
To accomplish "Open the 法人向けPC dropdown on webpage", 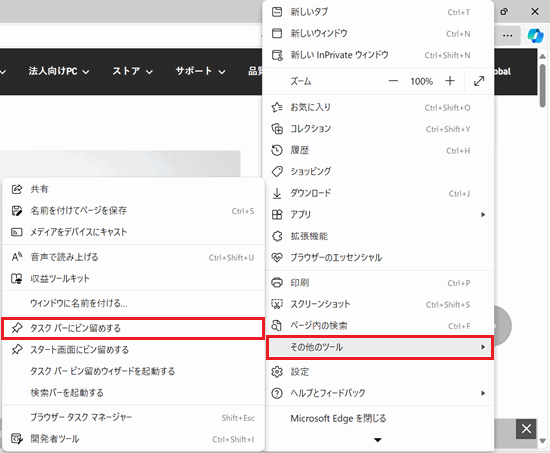I will 59,71.
